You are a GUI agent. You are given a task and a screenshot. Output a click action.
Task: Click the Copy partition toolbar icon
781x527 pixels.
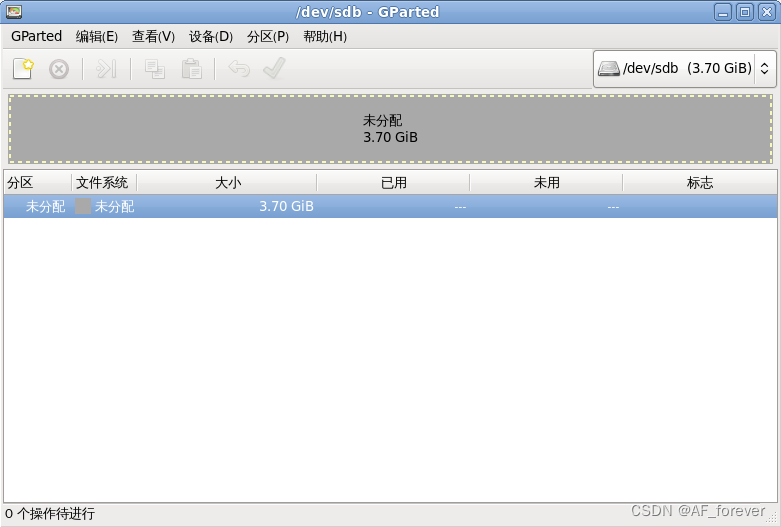tap(155, 69)
